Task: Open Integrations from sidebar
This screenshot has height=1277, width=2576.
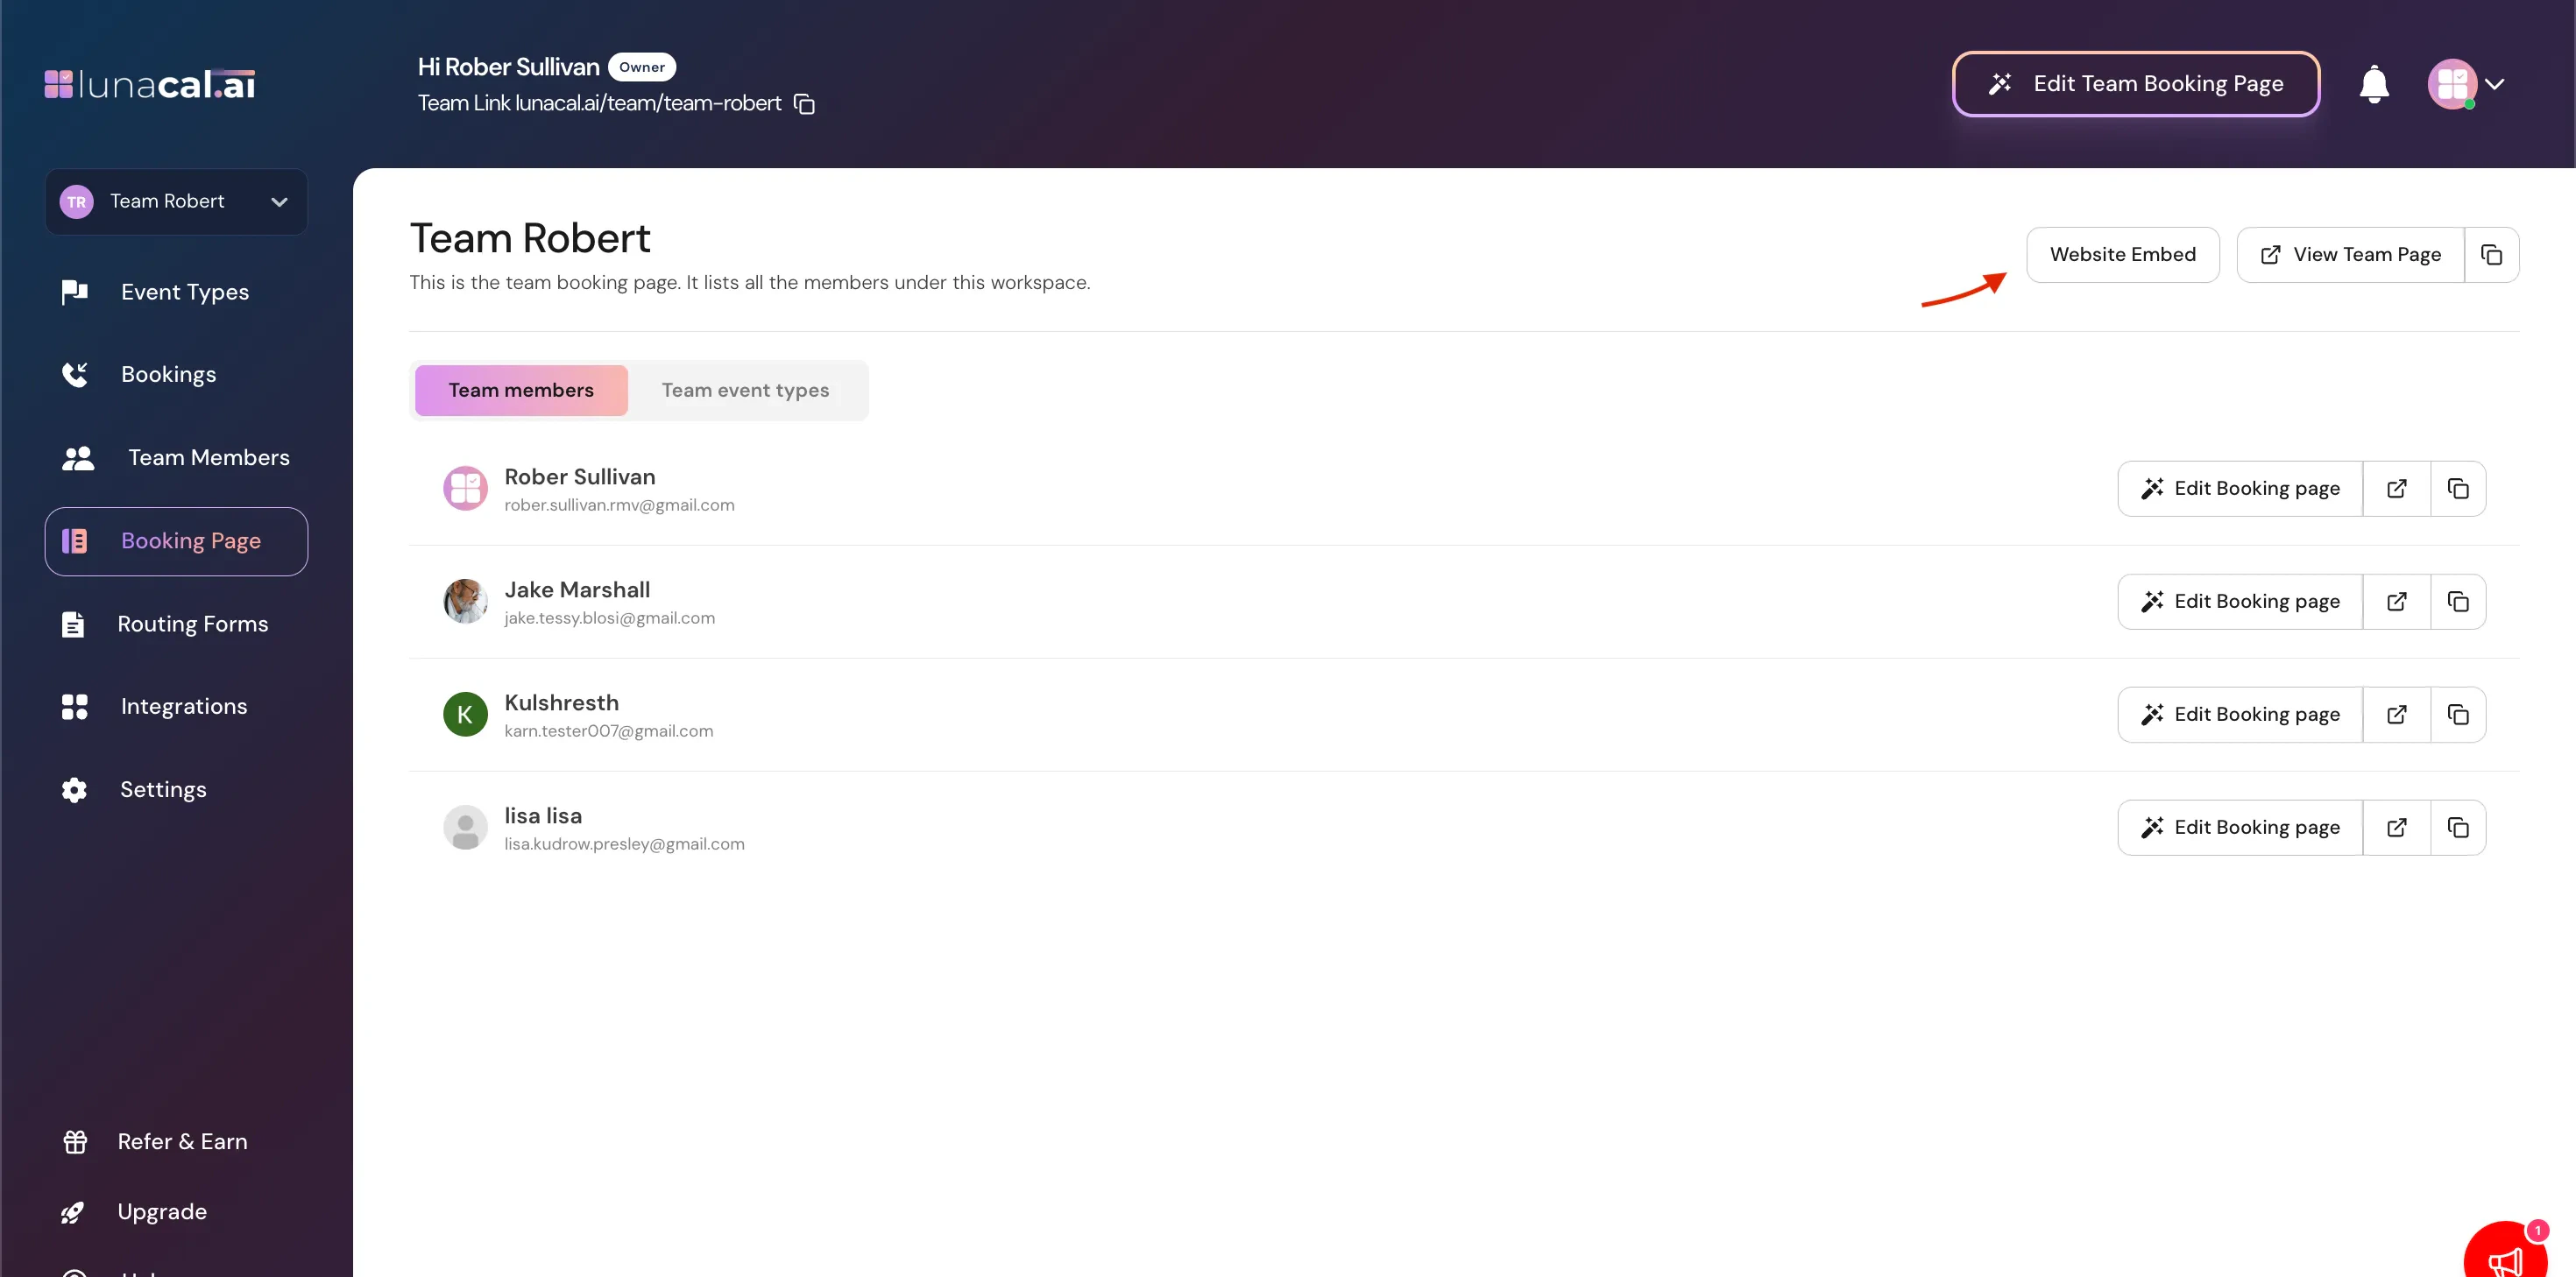Action: [x=183, y=707]
